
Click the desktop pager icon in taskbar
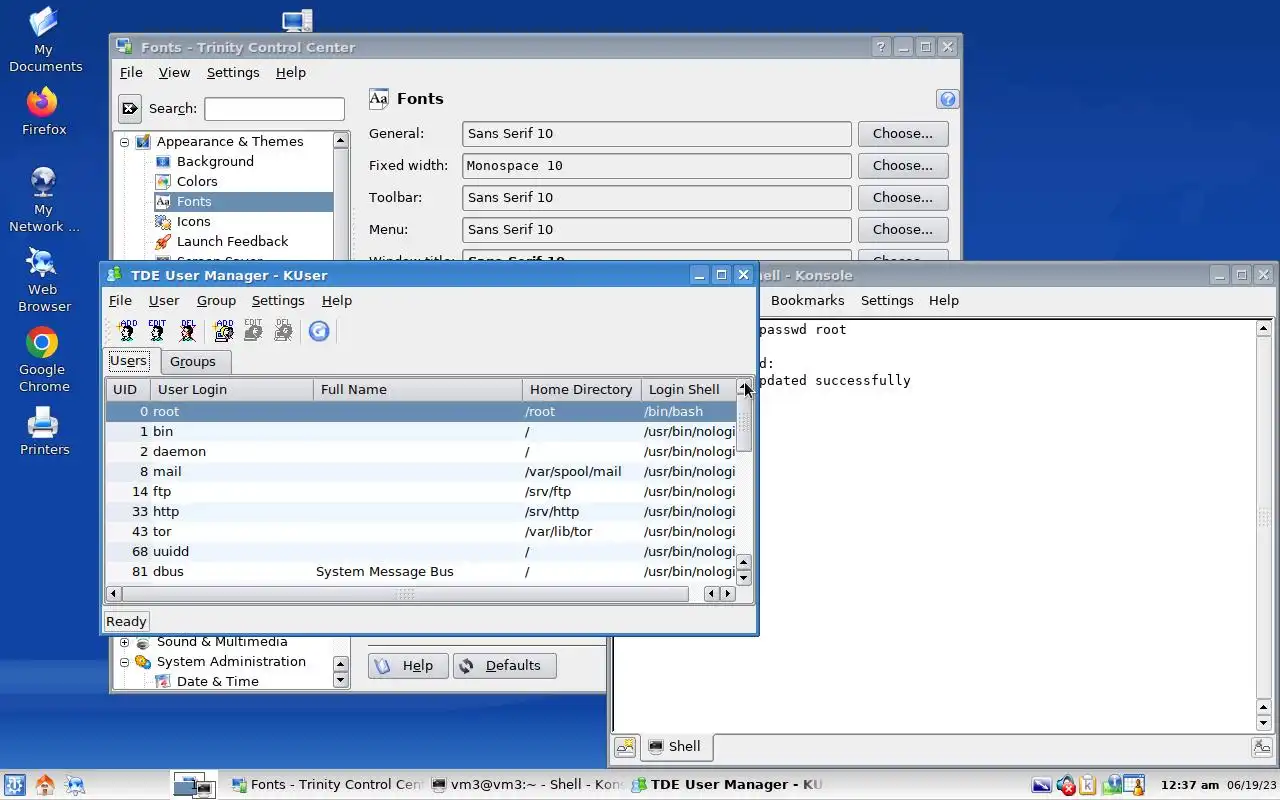193,785
